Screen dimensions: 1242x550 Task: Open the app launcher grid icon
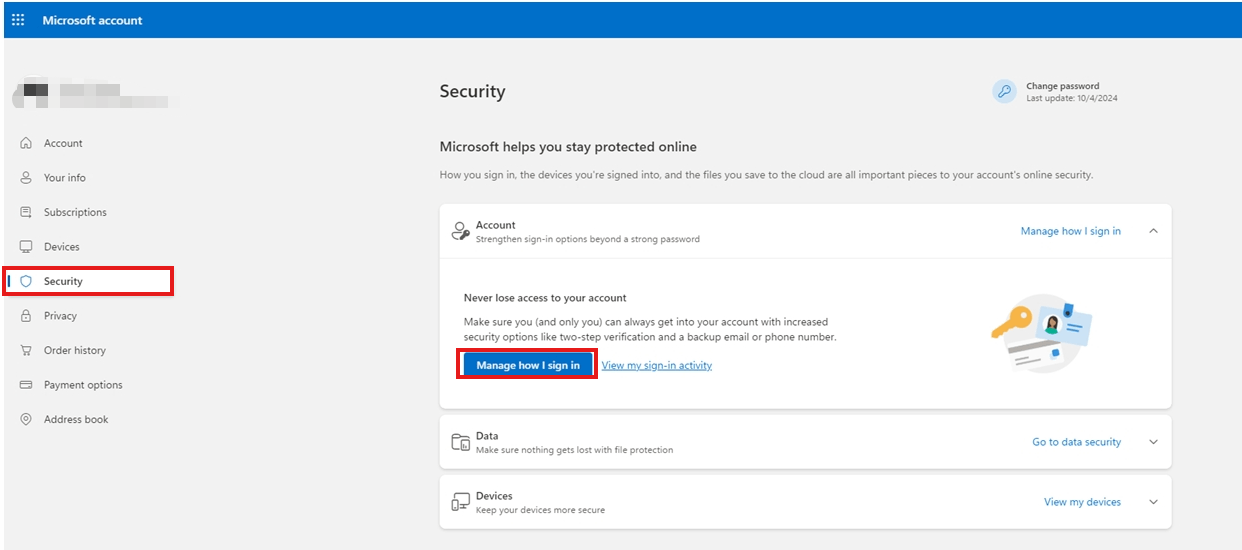(18, 20)
